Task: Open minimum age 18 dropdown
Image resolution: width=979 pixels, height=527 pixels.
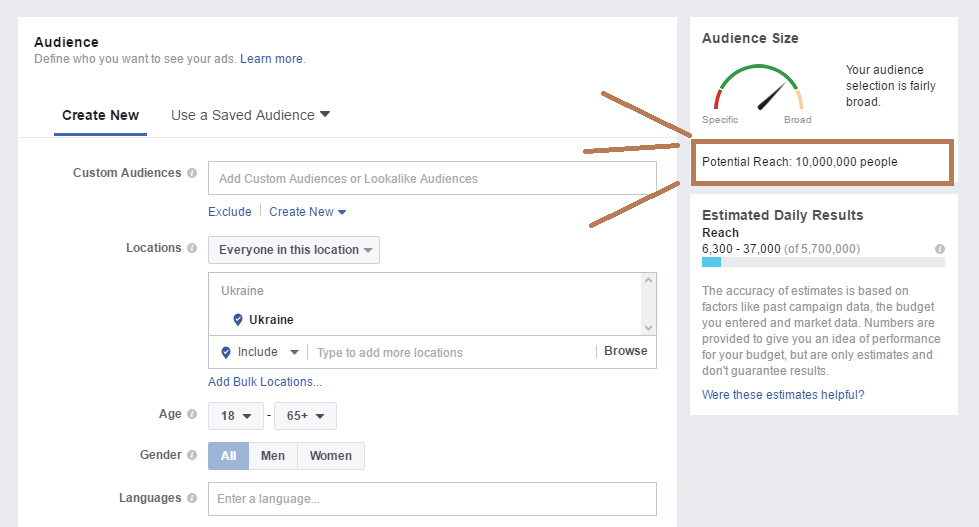Action: pyautogui.click(x=236, y=416)
